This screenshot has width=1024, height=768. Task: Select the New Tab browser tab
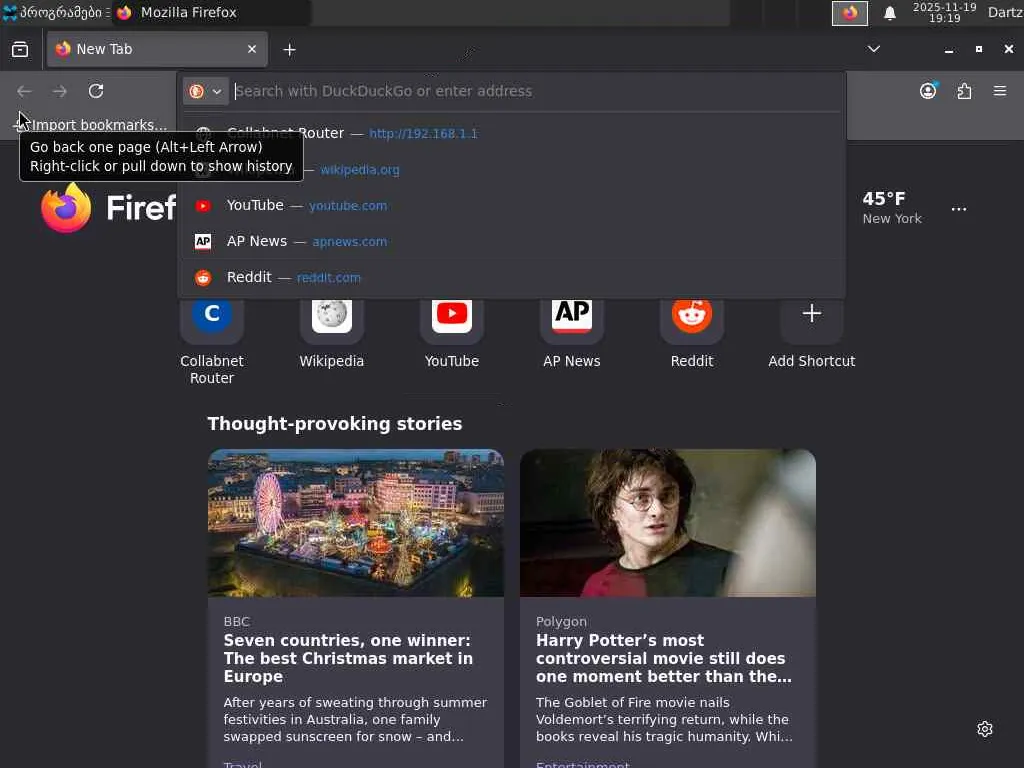click(157, 49)
